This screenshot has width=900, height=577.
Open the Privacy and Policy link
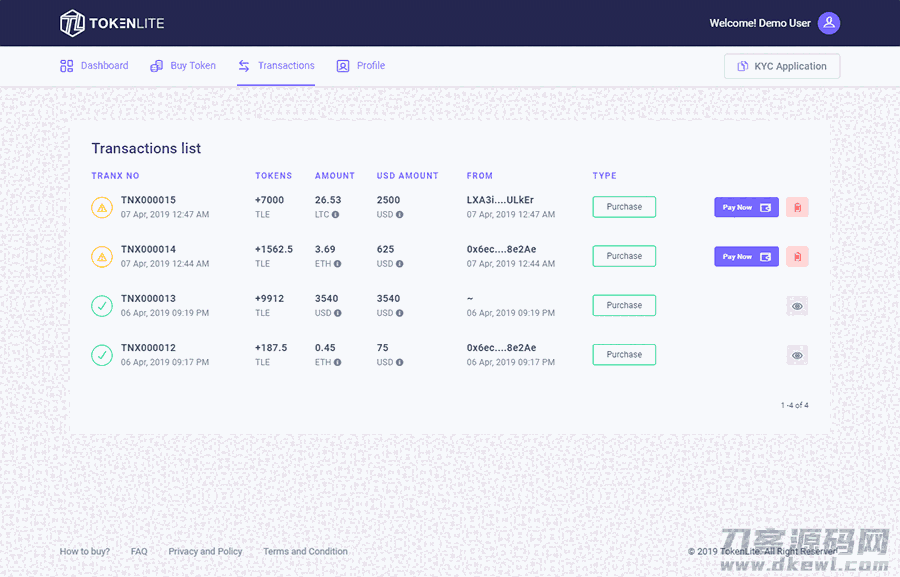tap(205, 551)
